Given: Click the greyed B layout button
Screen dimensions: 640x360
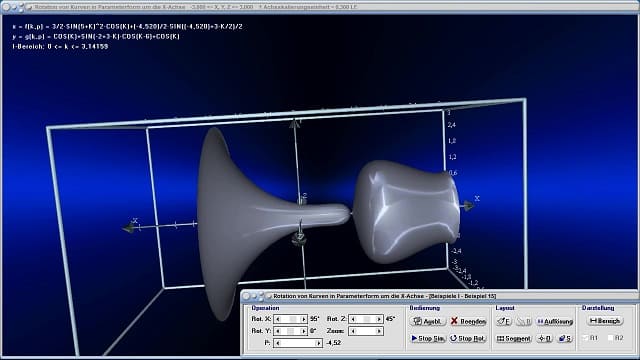Looking at the screenshot, I should 524,321.
